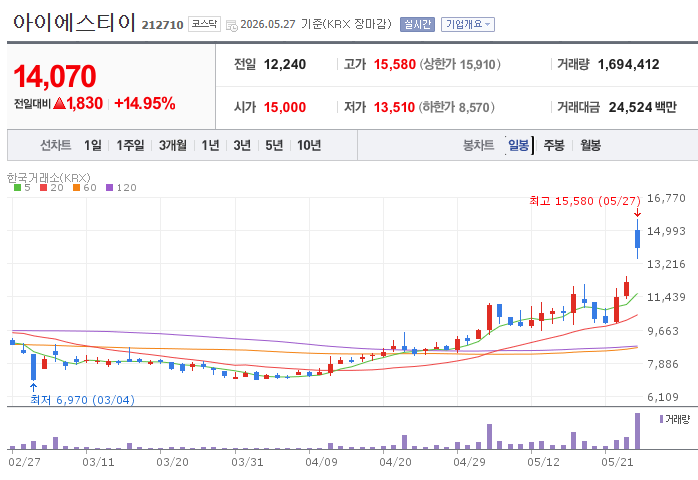
Task: Click the purple 거래량 legend swatch
Action: (661, 419)
